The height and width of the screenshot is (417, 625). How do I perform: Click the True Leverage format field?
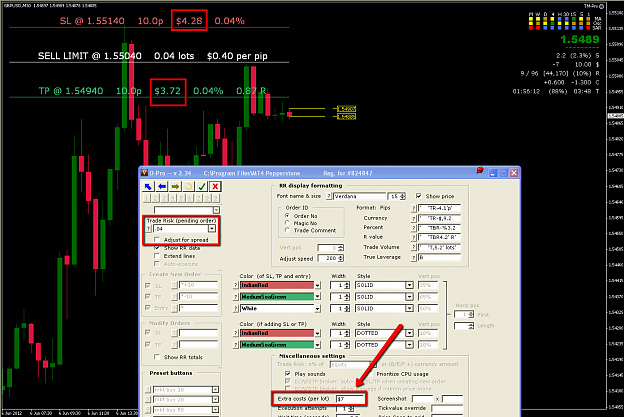click(x=439, y=258)
